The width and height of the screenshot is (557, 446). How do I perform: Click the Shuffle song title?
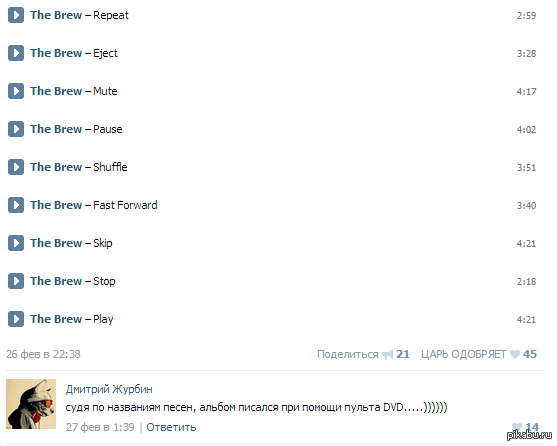(110, 167)
